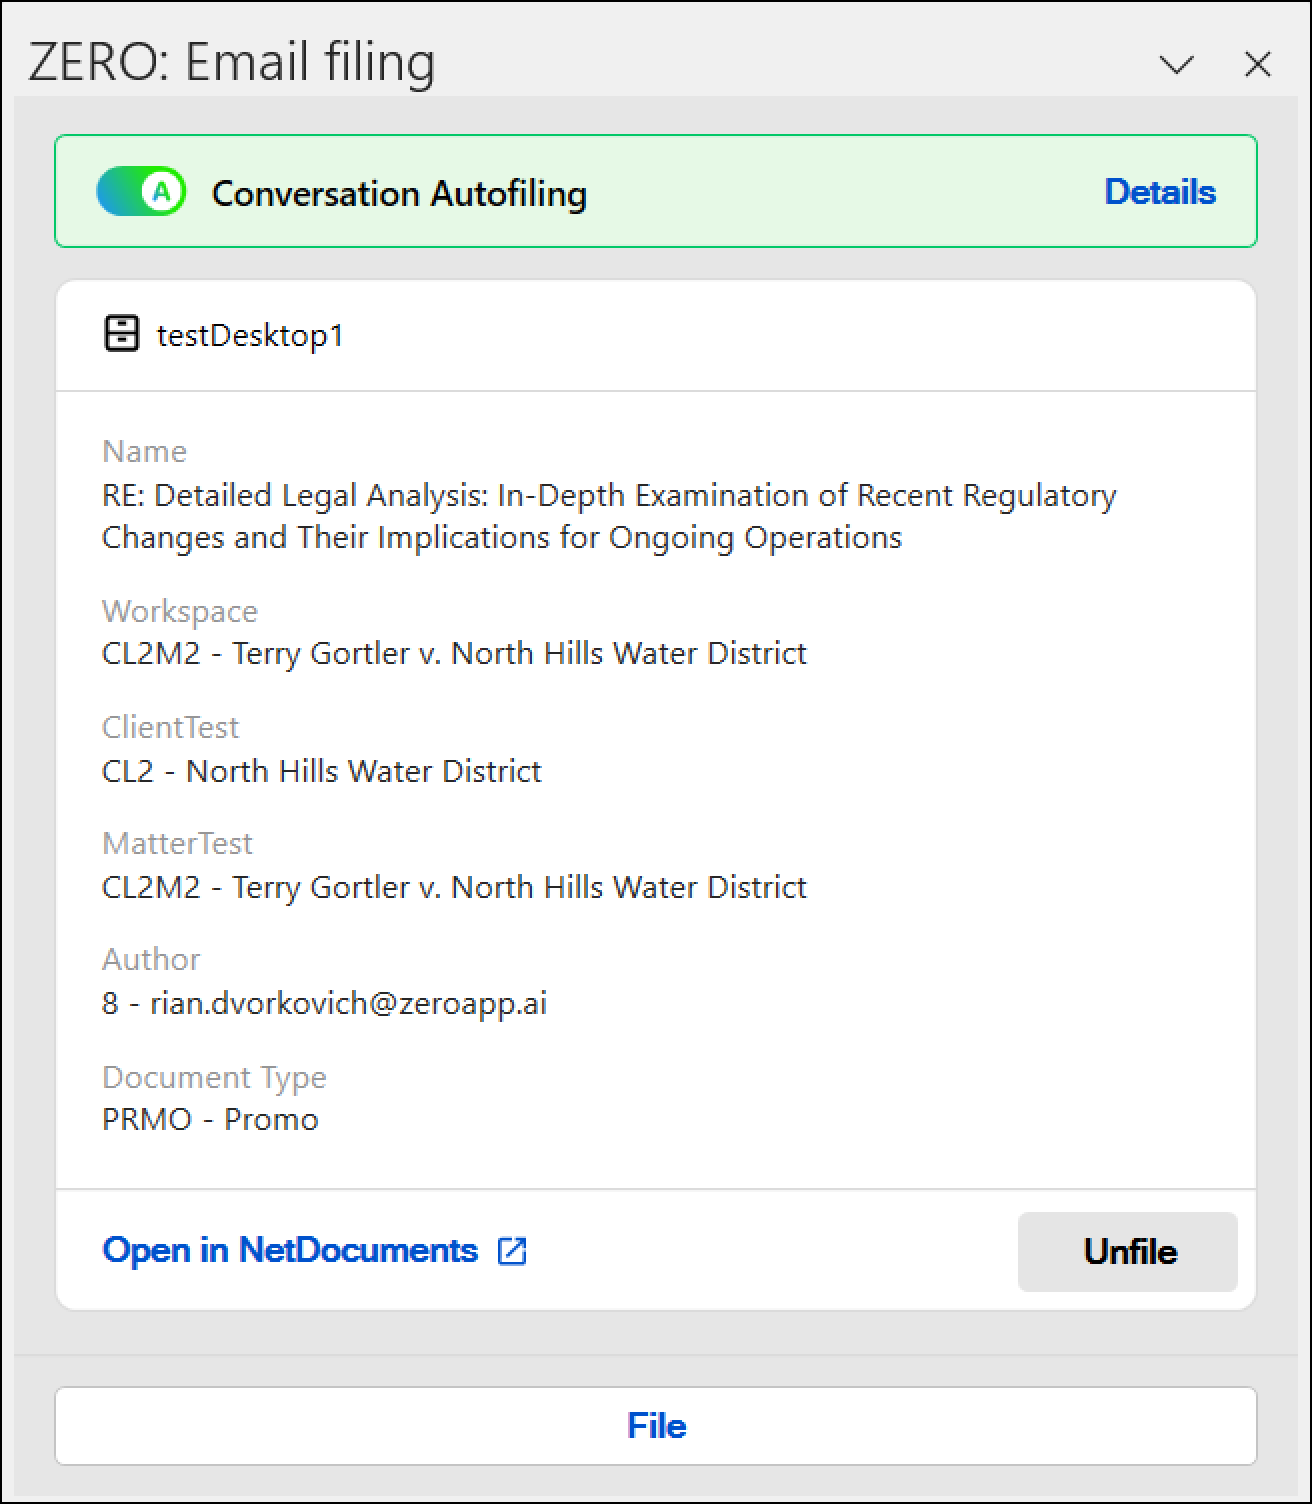Image resolution: width=1312 pixels, height=1504 pixels.
Task: Unfile the email using the Unfile button
Action: pyautogui.click(x=1128, y=1251)
